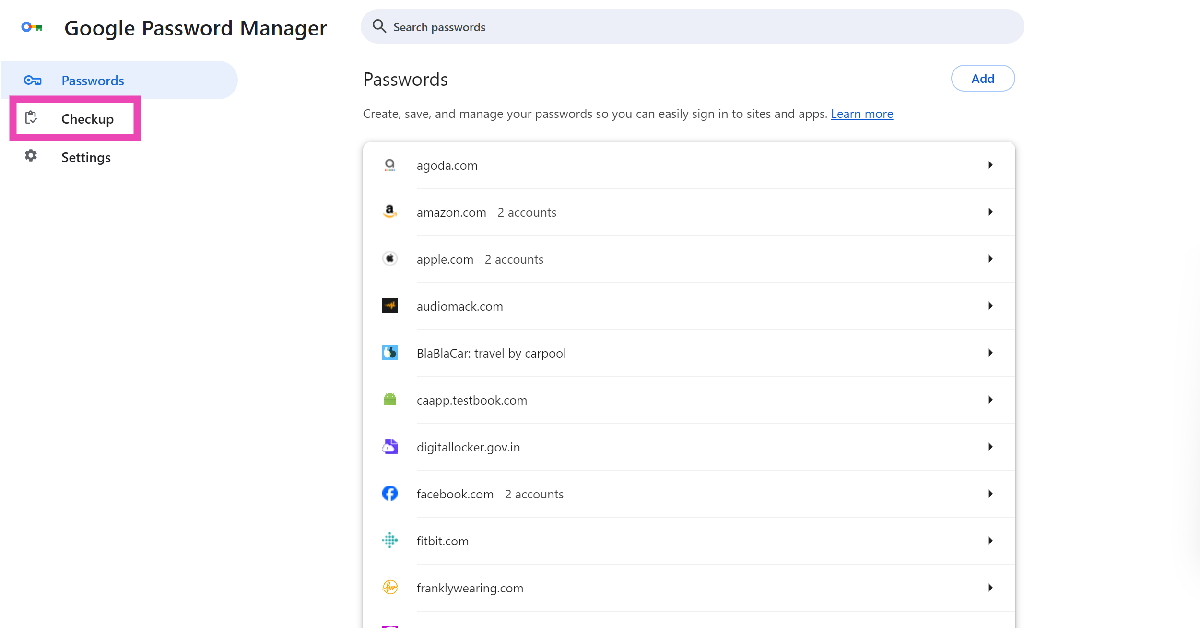Click the digitallocker.gov.in favicon icon
The height and width of the screenshot is (628, 1200).
(x=390, y=447)
